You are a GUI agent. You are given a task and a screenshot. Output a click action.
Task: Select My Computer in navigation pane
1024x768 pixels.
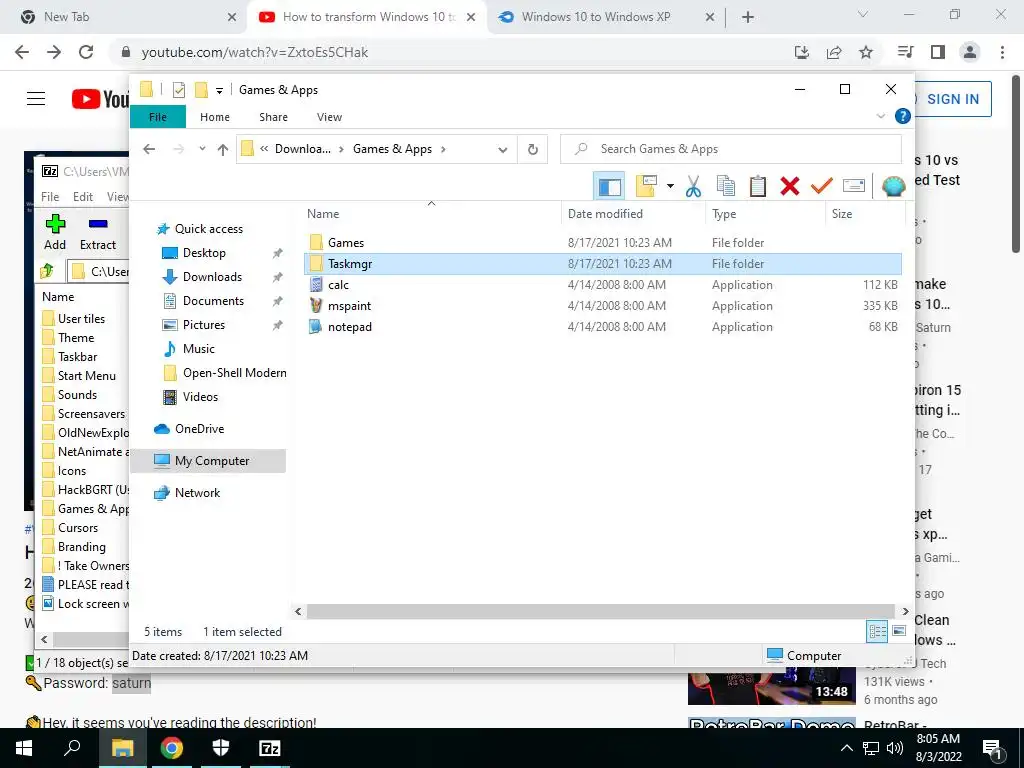click(x=208, y=461)
